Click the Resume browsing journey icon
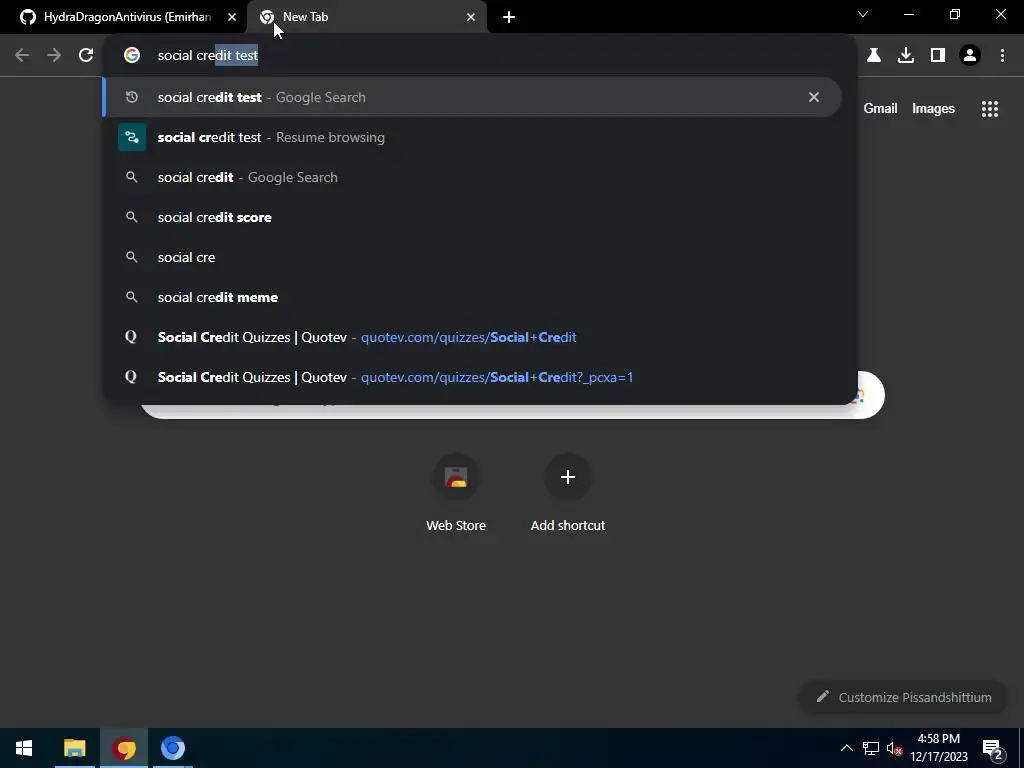Screen dimensions: 1024x768 [x=132, y=137]
